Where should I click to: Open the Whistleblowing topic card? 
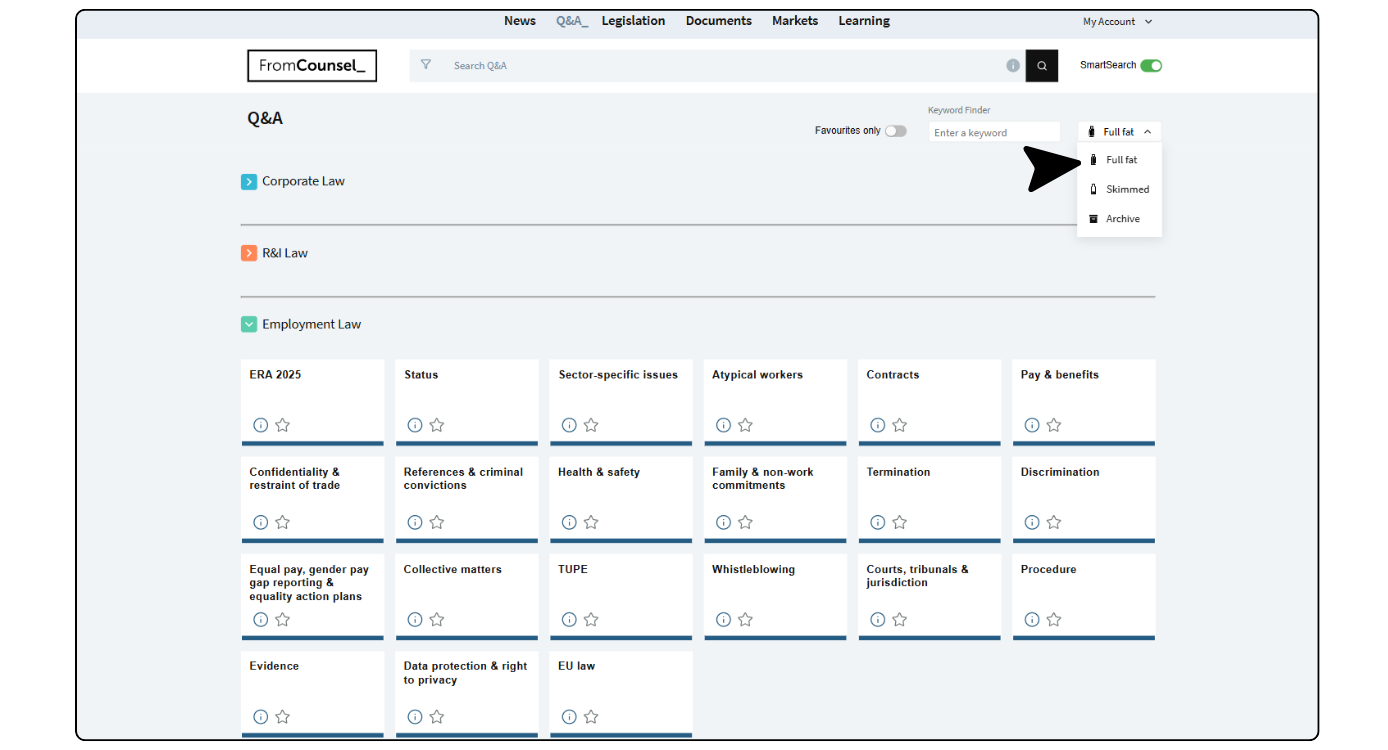[775, 597]
